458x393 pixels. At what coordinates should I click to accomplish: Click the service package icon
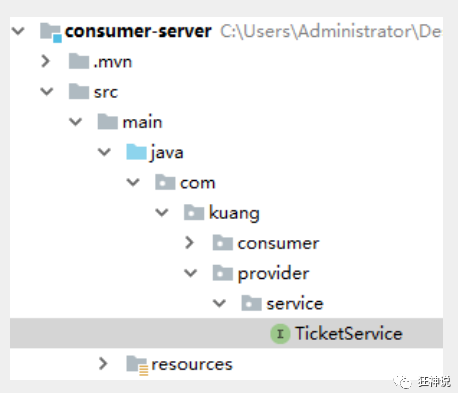(251, 303)
